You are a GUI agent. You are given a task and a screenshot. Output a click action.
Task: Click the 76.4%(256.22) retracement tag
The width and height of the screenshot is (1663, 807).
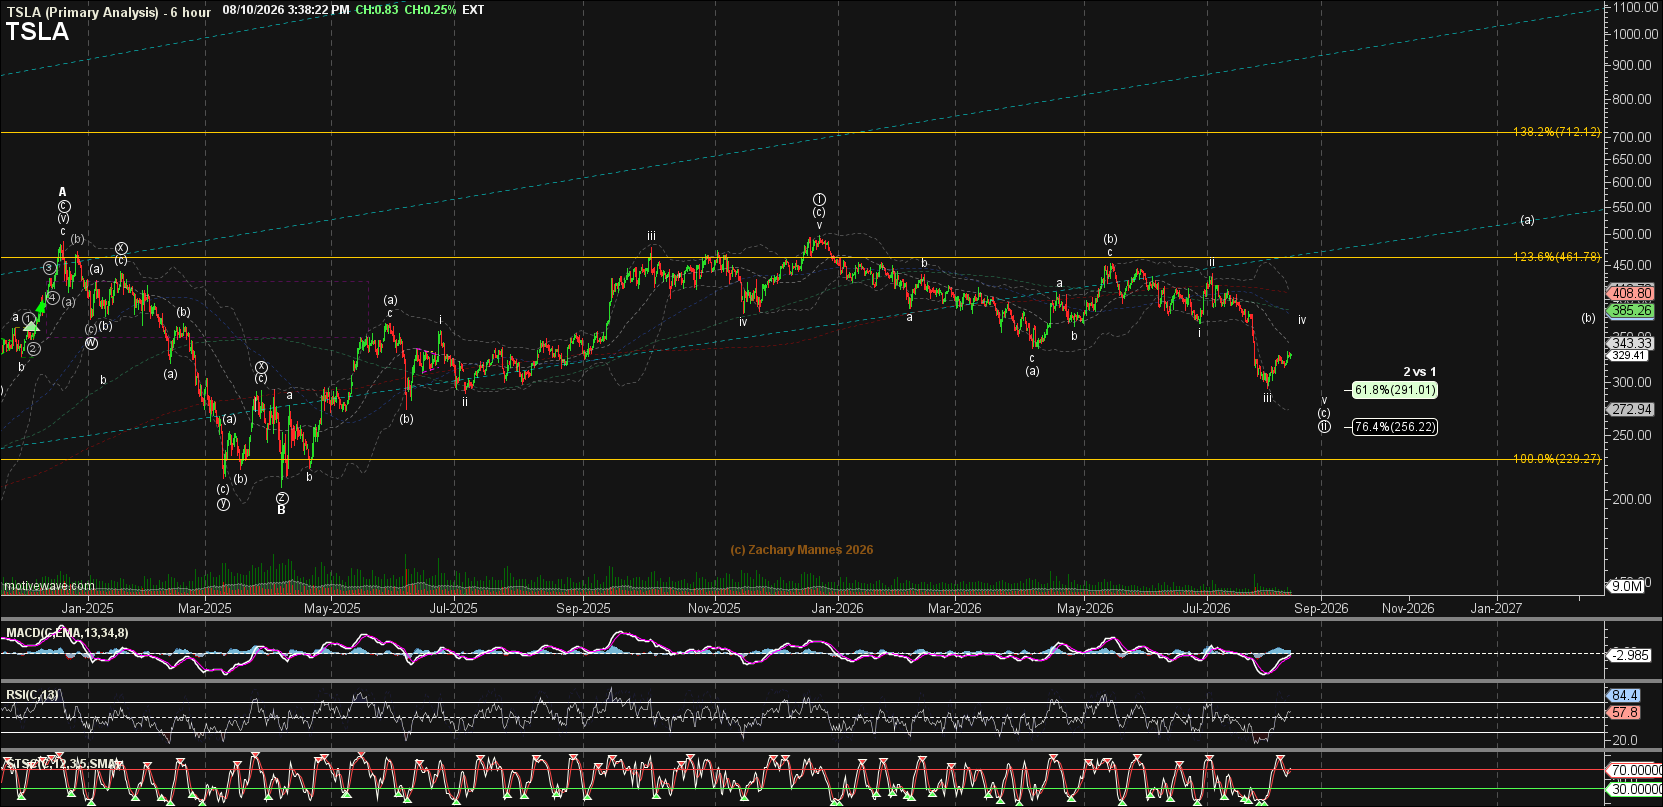(1395, 427)
